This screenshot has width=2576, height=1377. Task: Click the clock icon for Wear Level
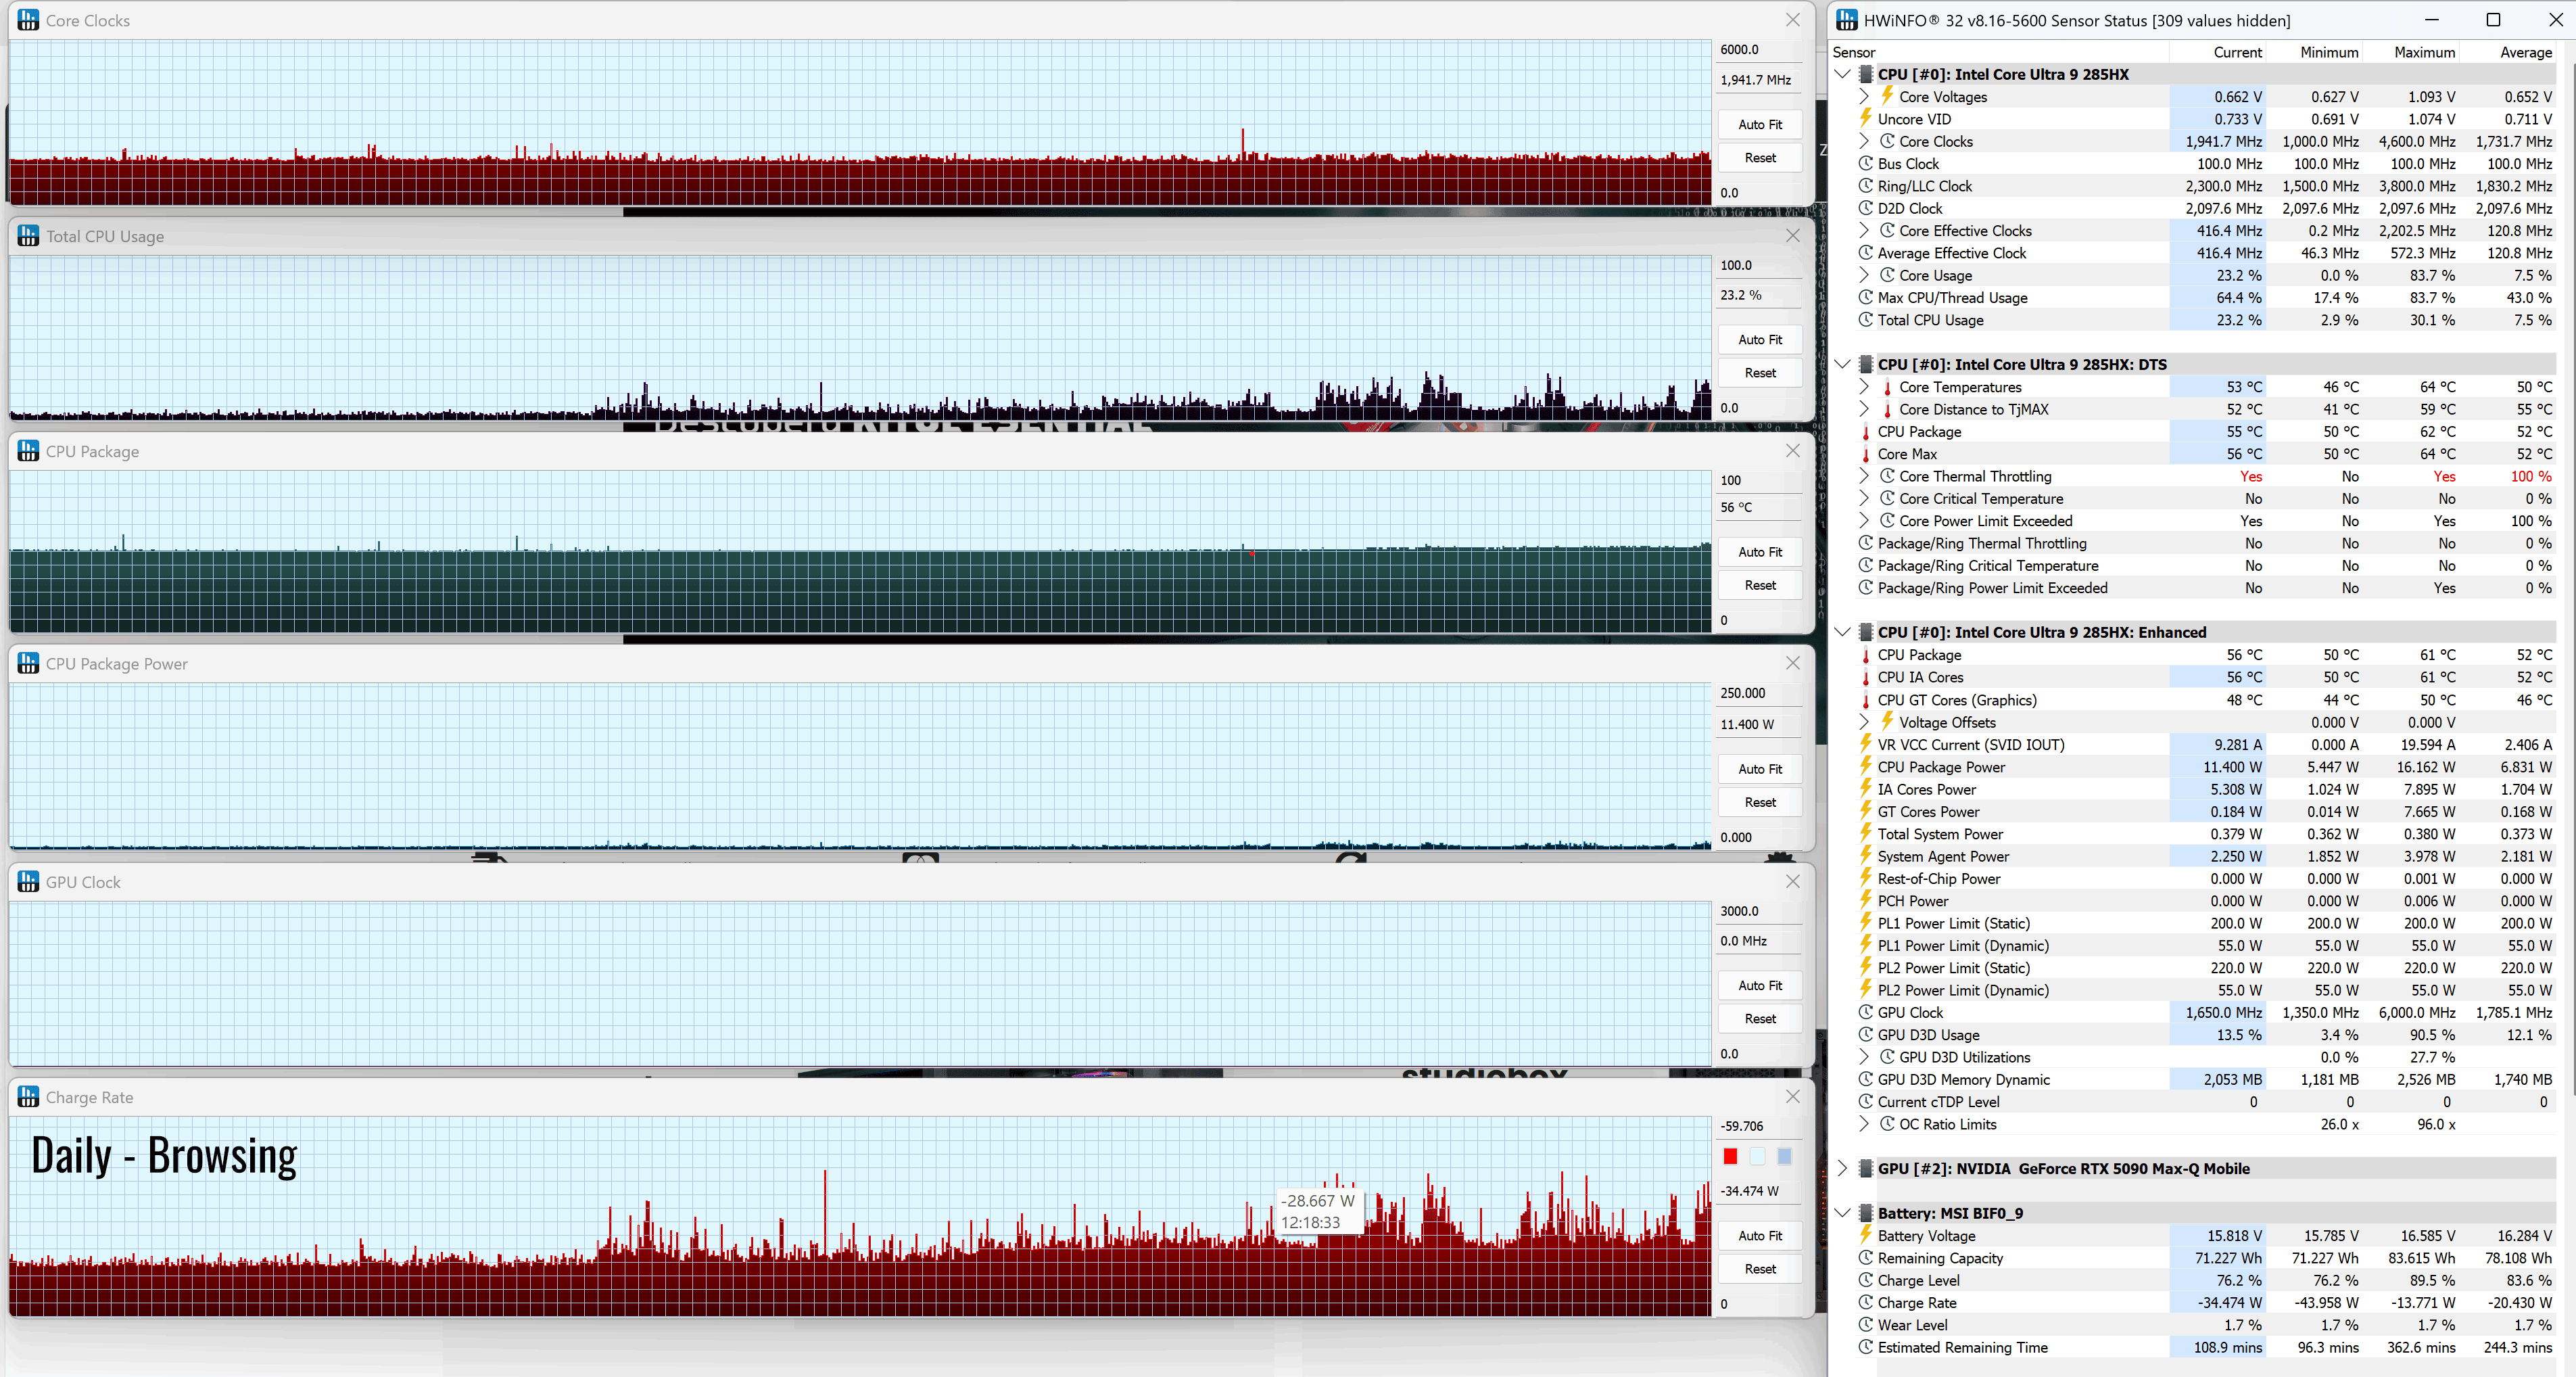(1865, 1324)
